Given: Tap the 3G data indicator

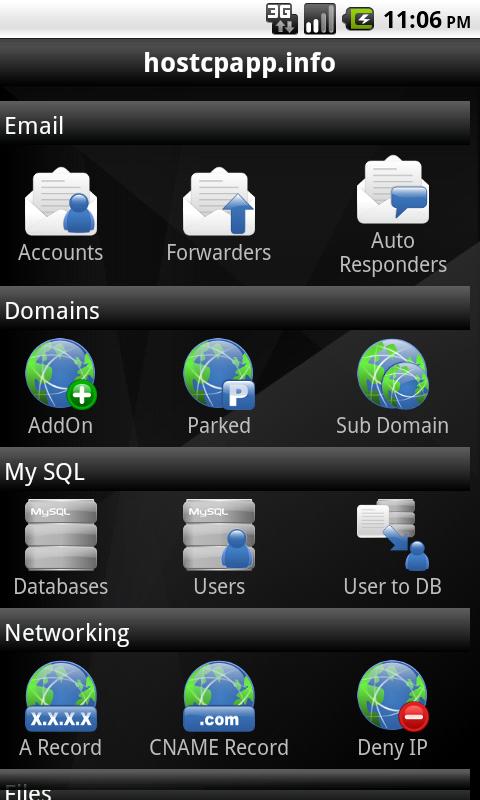Looking at the screenshot, I should point(282,19).
